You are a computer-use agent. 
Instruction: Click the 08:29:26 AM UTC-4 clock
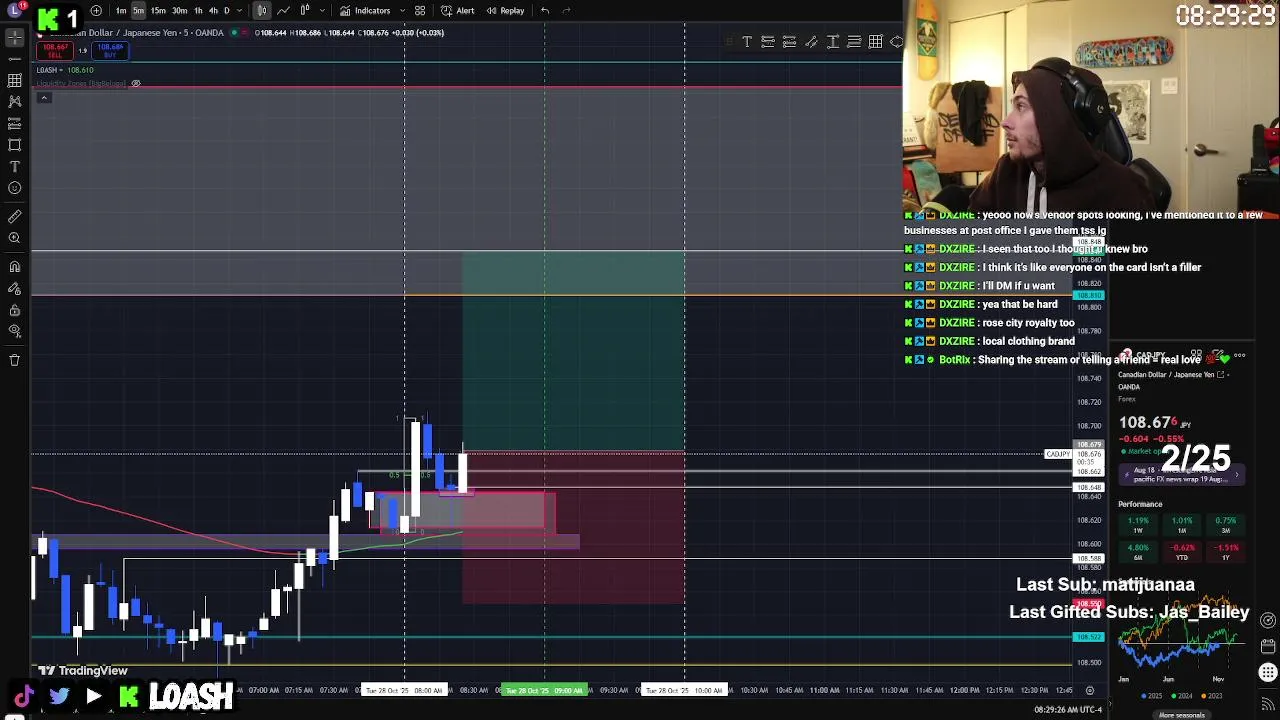pos(1067,710)
